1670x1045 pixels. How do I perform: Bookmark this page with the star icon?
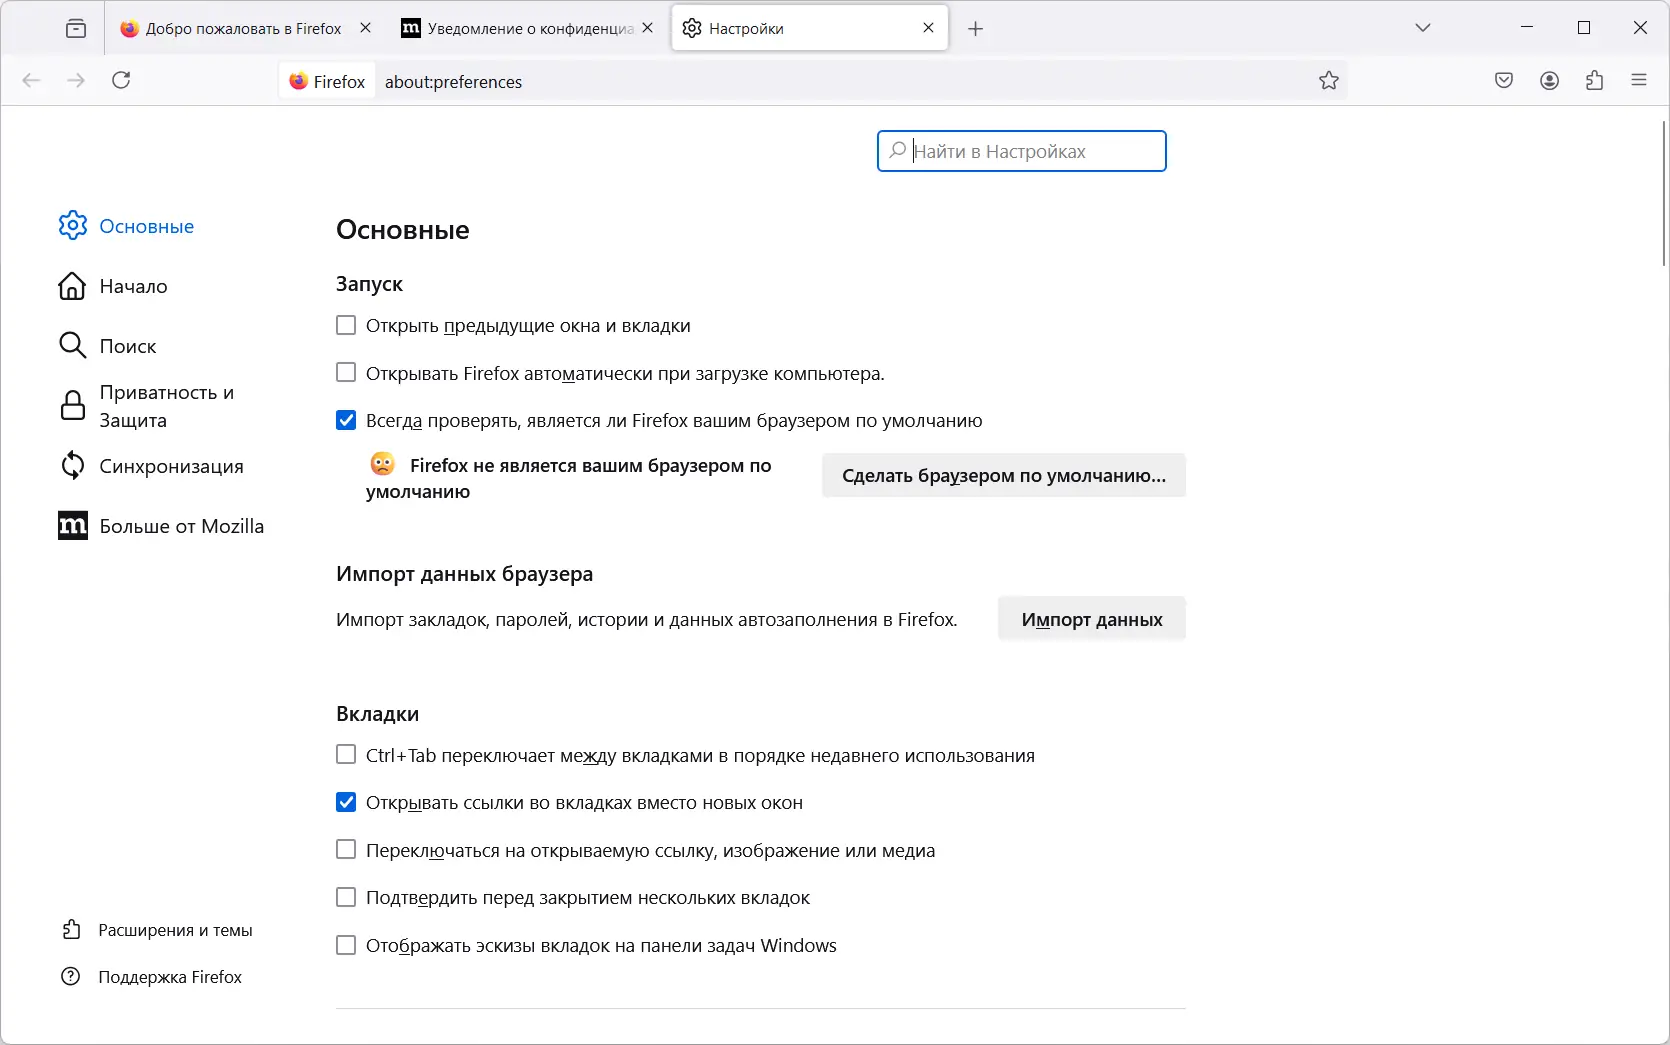(1328, 81)
